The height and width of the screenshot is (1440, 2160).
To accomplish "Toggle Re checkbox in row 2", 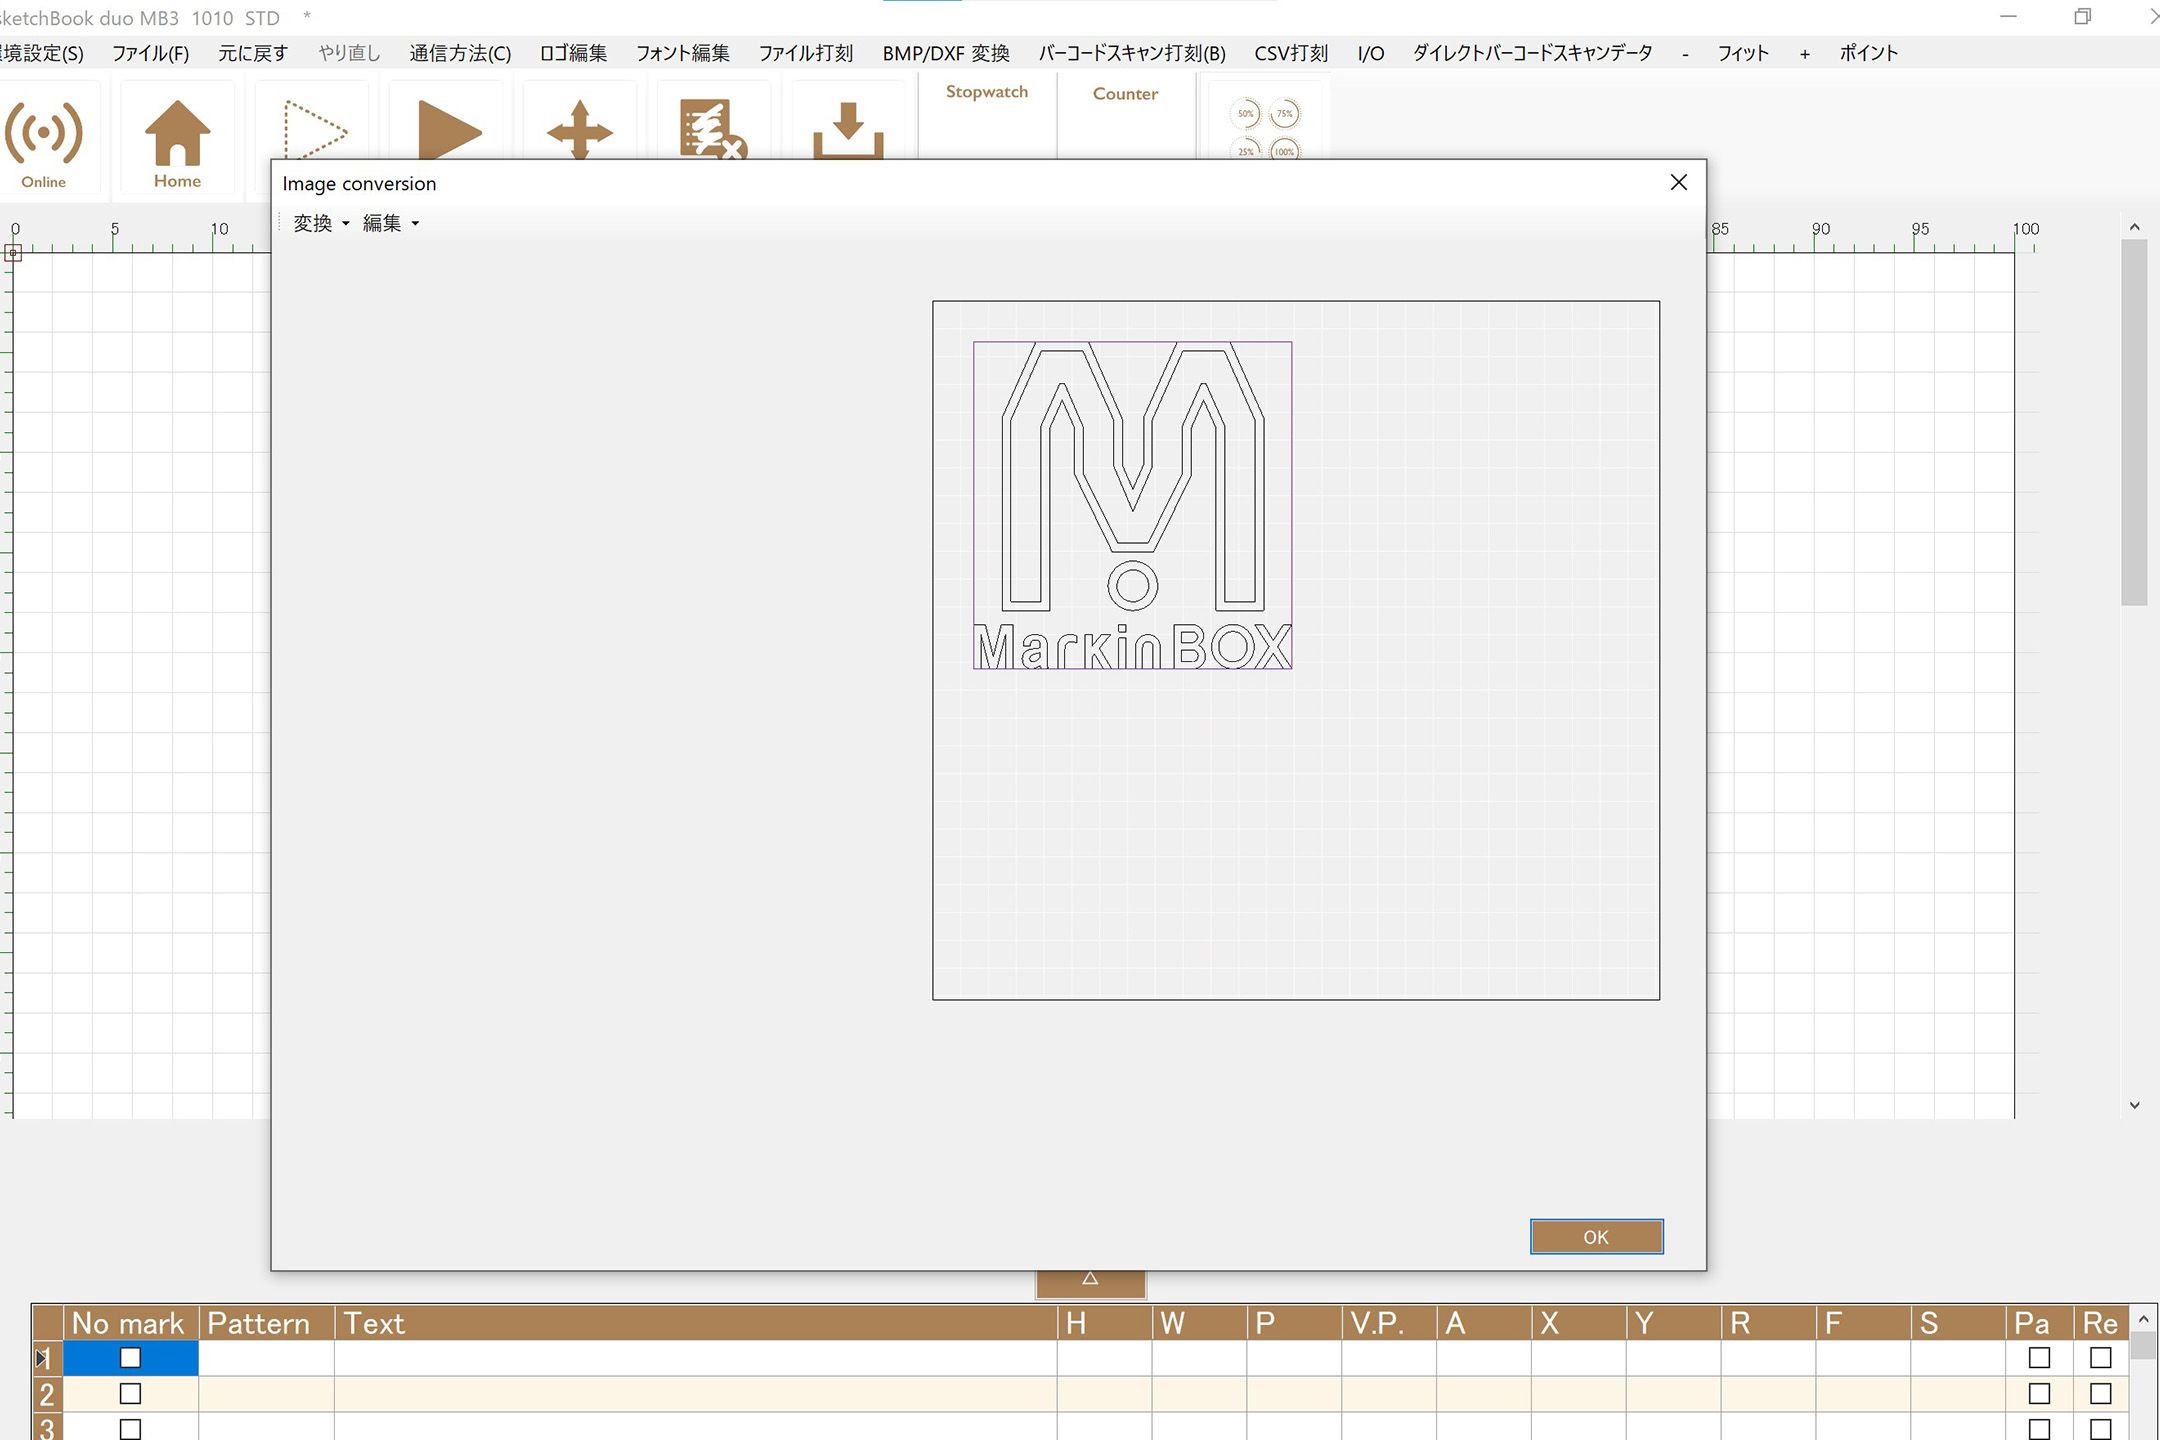I will pyautogui.click(x=2100, y=1393).
